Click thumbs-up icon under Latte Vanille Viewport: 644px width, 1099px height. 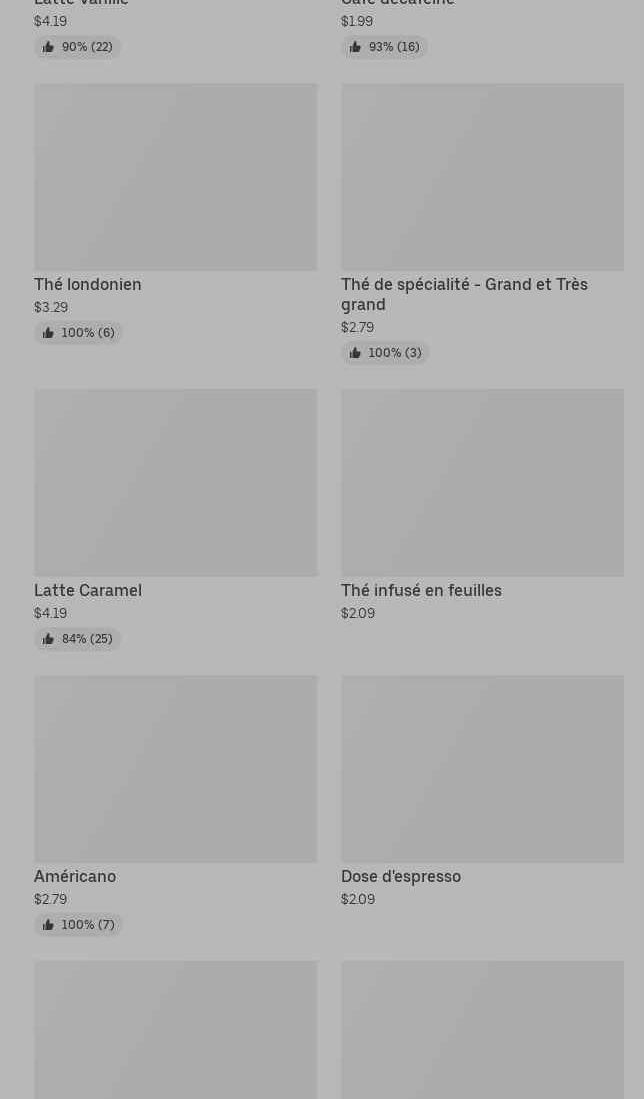coord(48,47)
